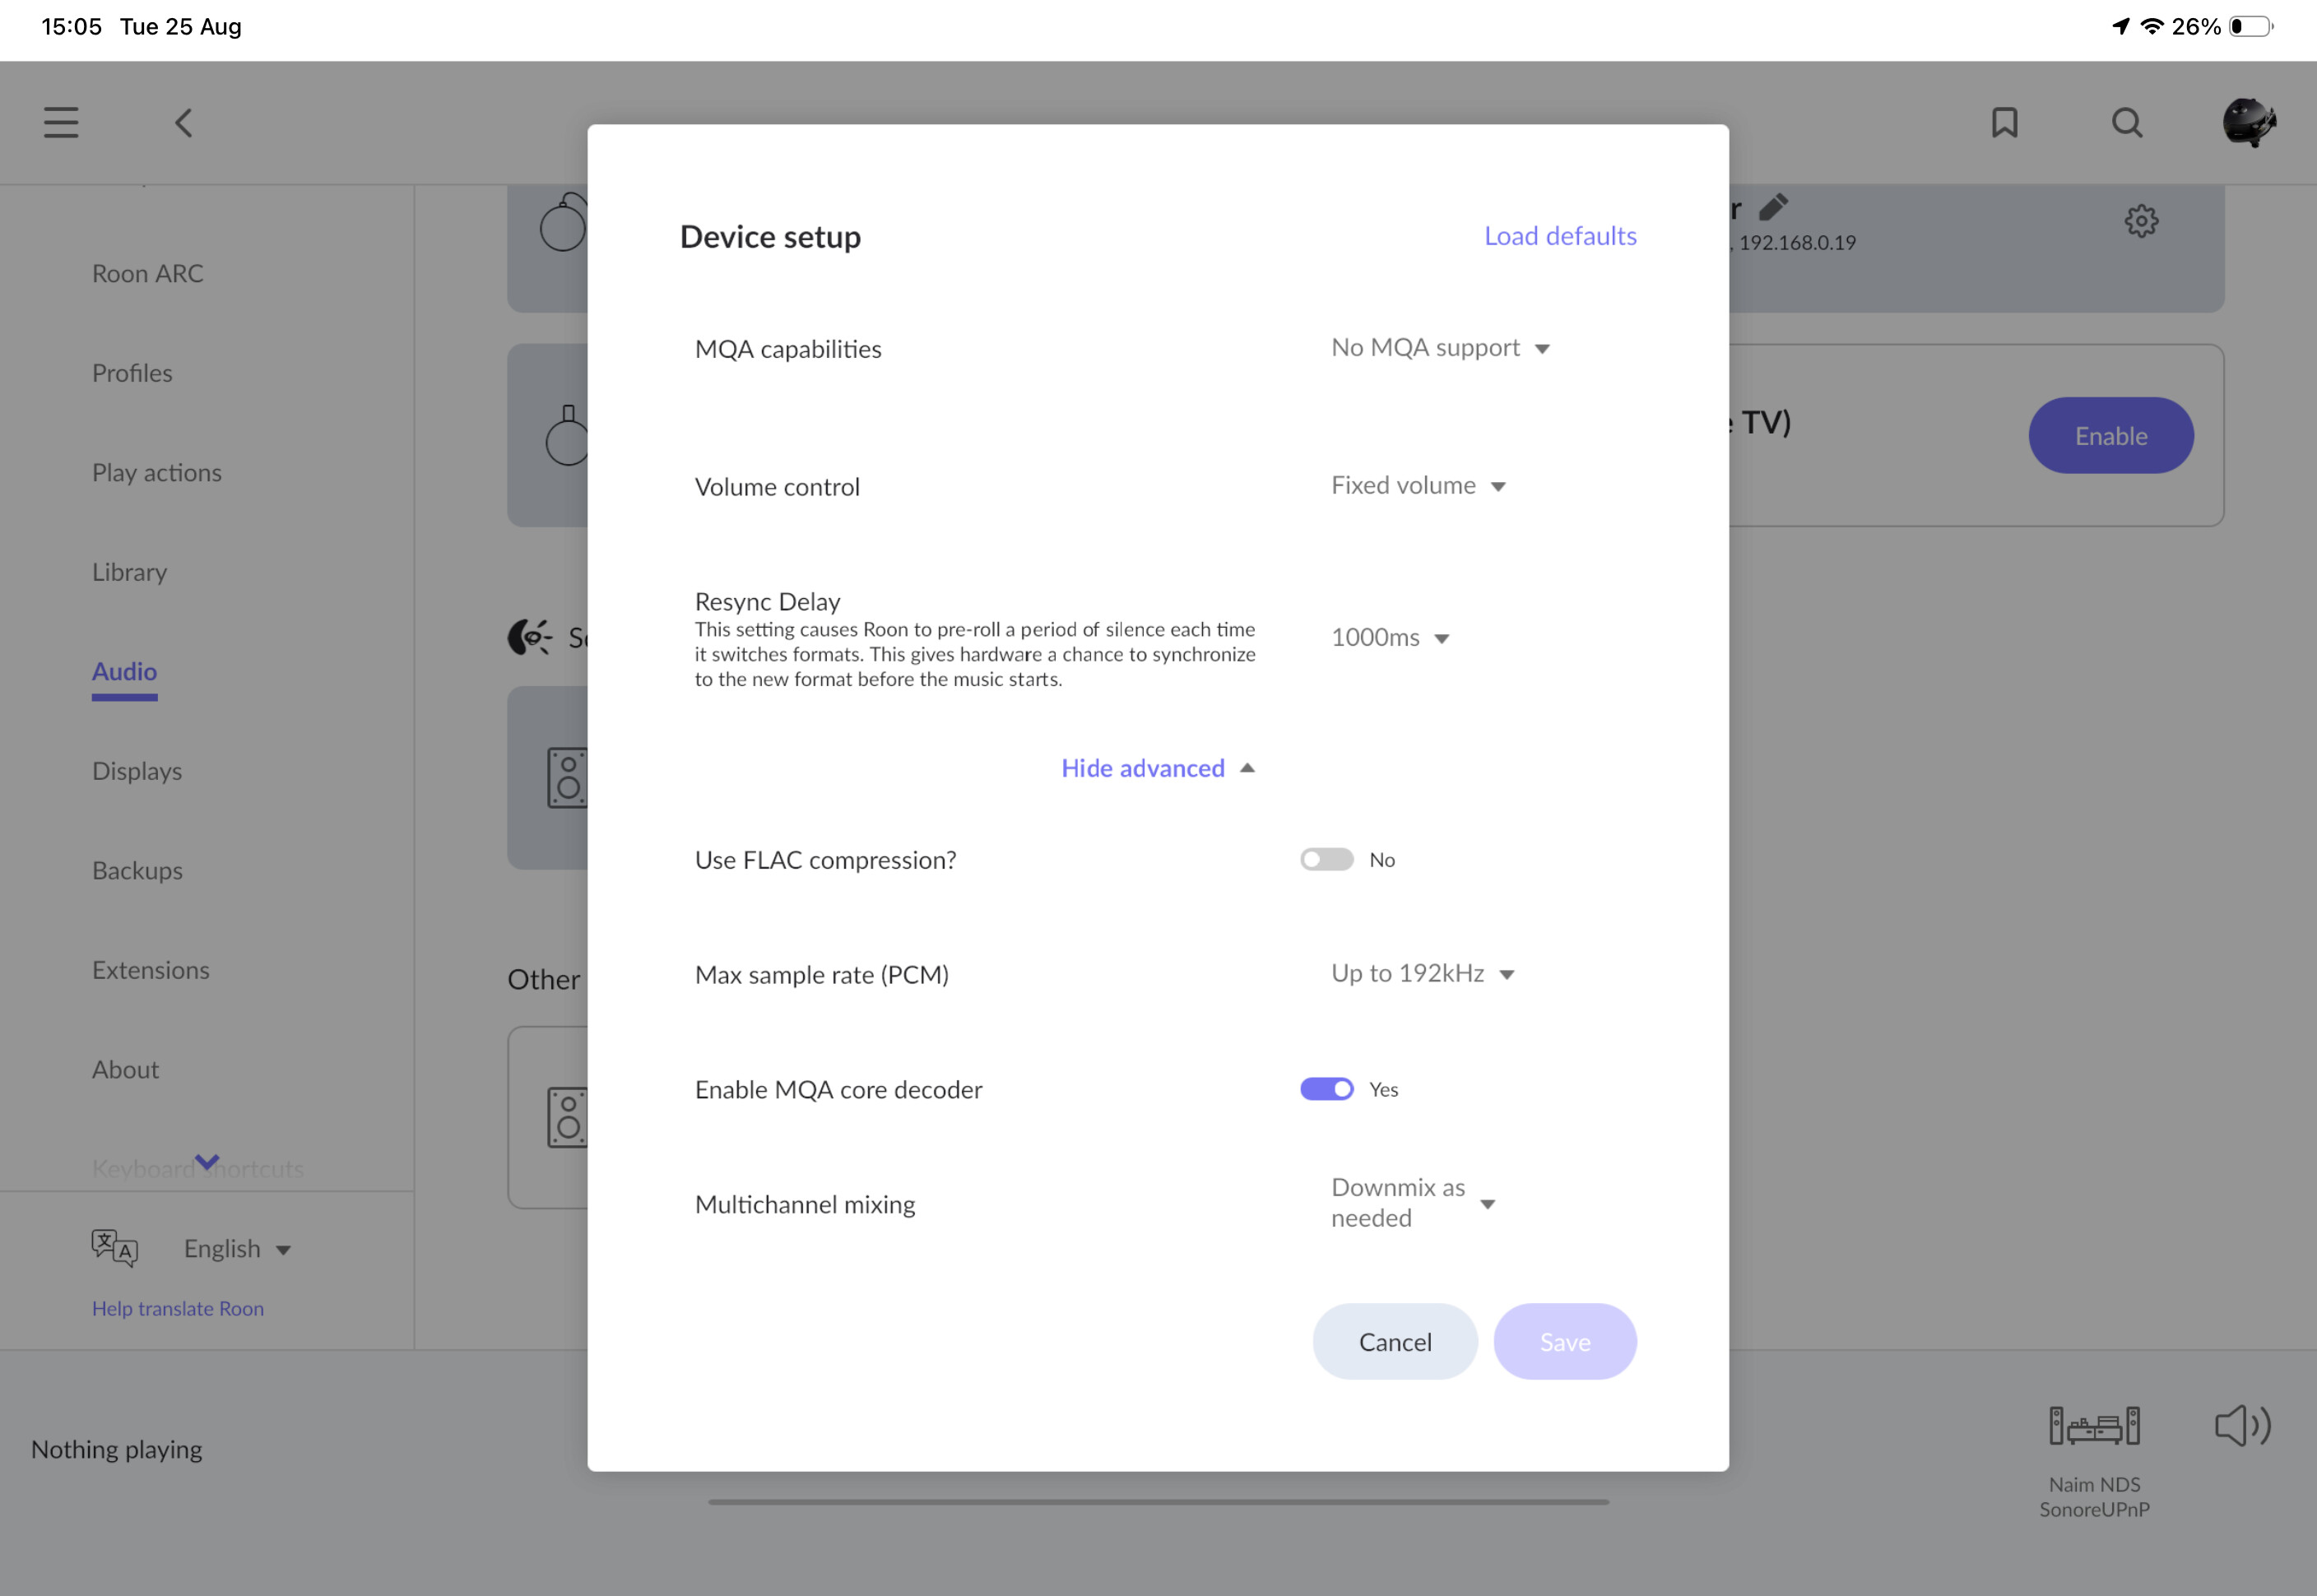Select the Naim NDS zone icon
Viewport: 2317px width, 1596px height.
pos(2094,1426)
